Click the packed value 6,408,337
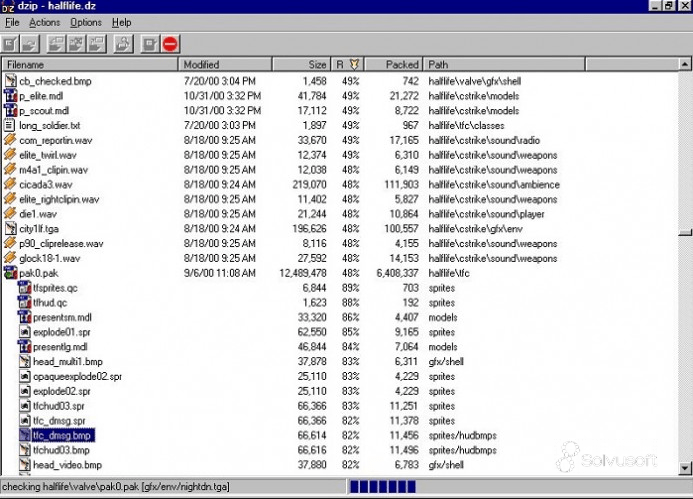The image size is (693, 499). pos(397,273)
